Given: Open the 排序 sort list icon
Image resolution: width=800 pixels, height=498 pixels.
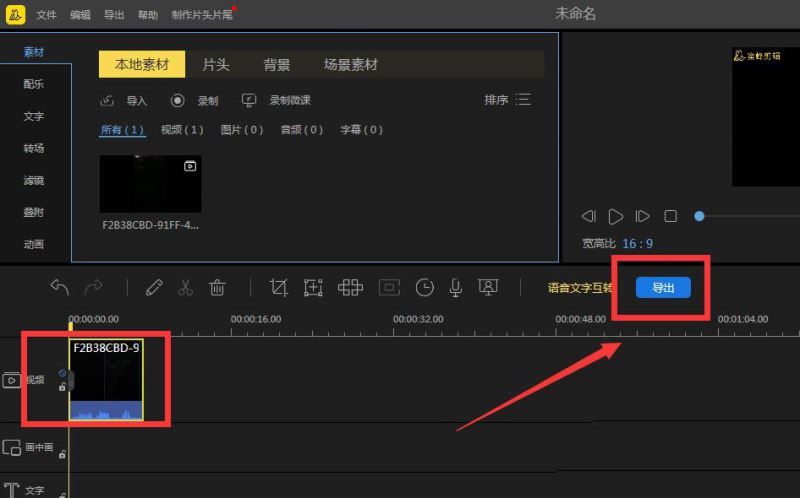Looking at the screenshot, I should tap(523, 99).
